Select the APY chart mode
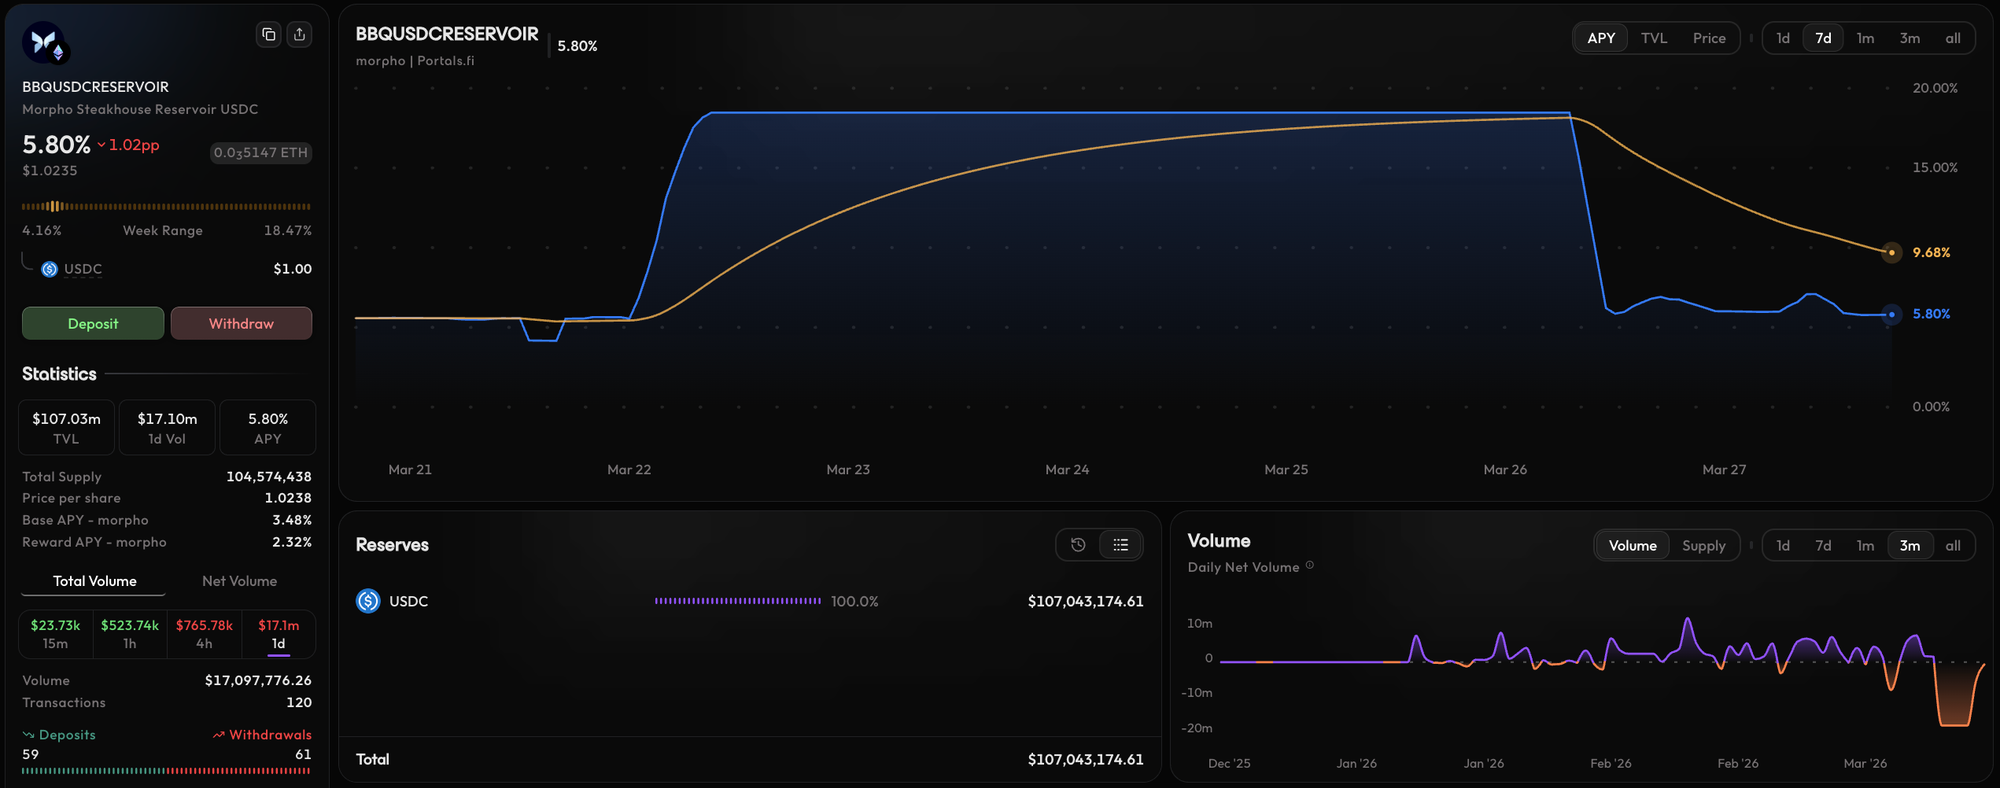2000x788 pixels. pos(1601,38)
